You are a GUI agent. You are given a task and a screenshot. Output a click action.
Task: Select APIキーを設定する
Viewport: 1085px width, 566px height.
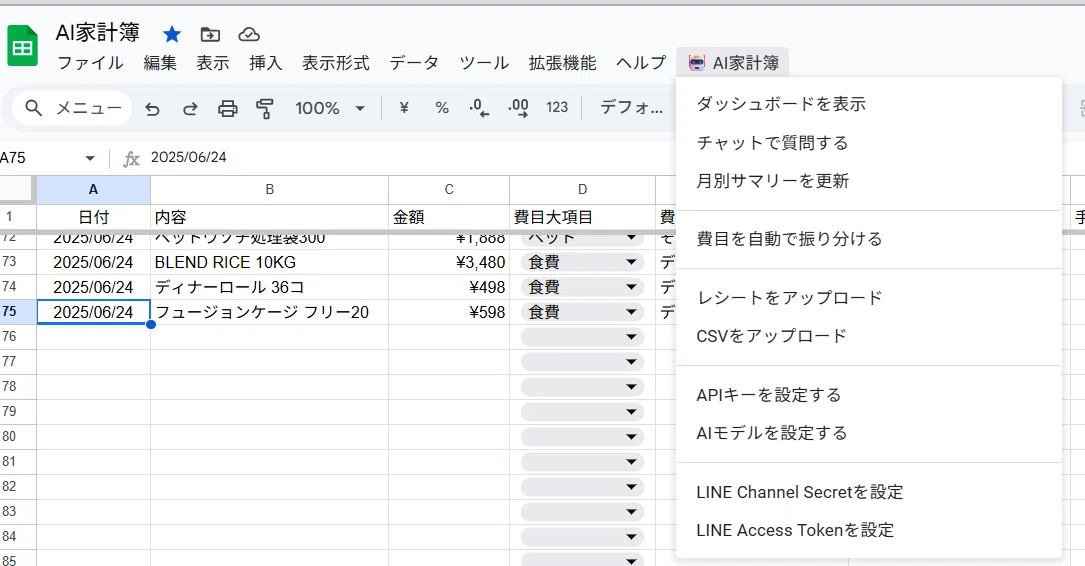(868, 395)
